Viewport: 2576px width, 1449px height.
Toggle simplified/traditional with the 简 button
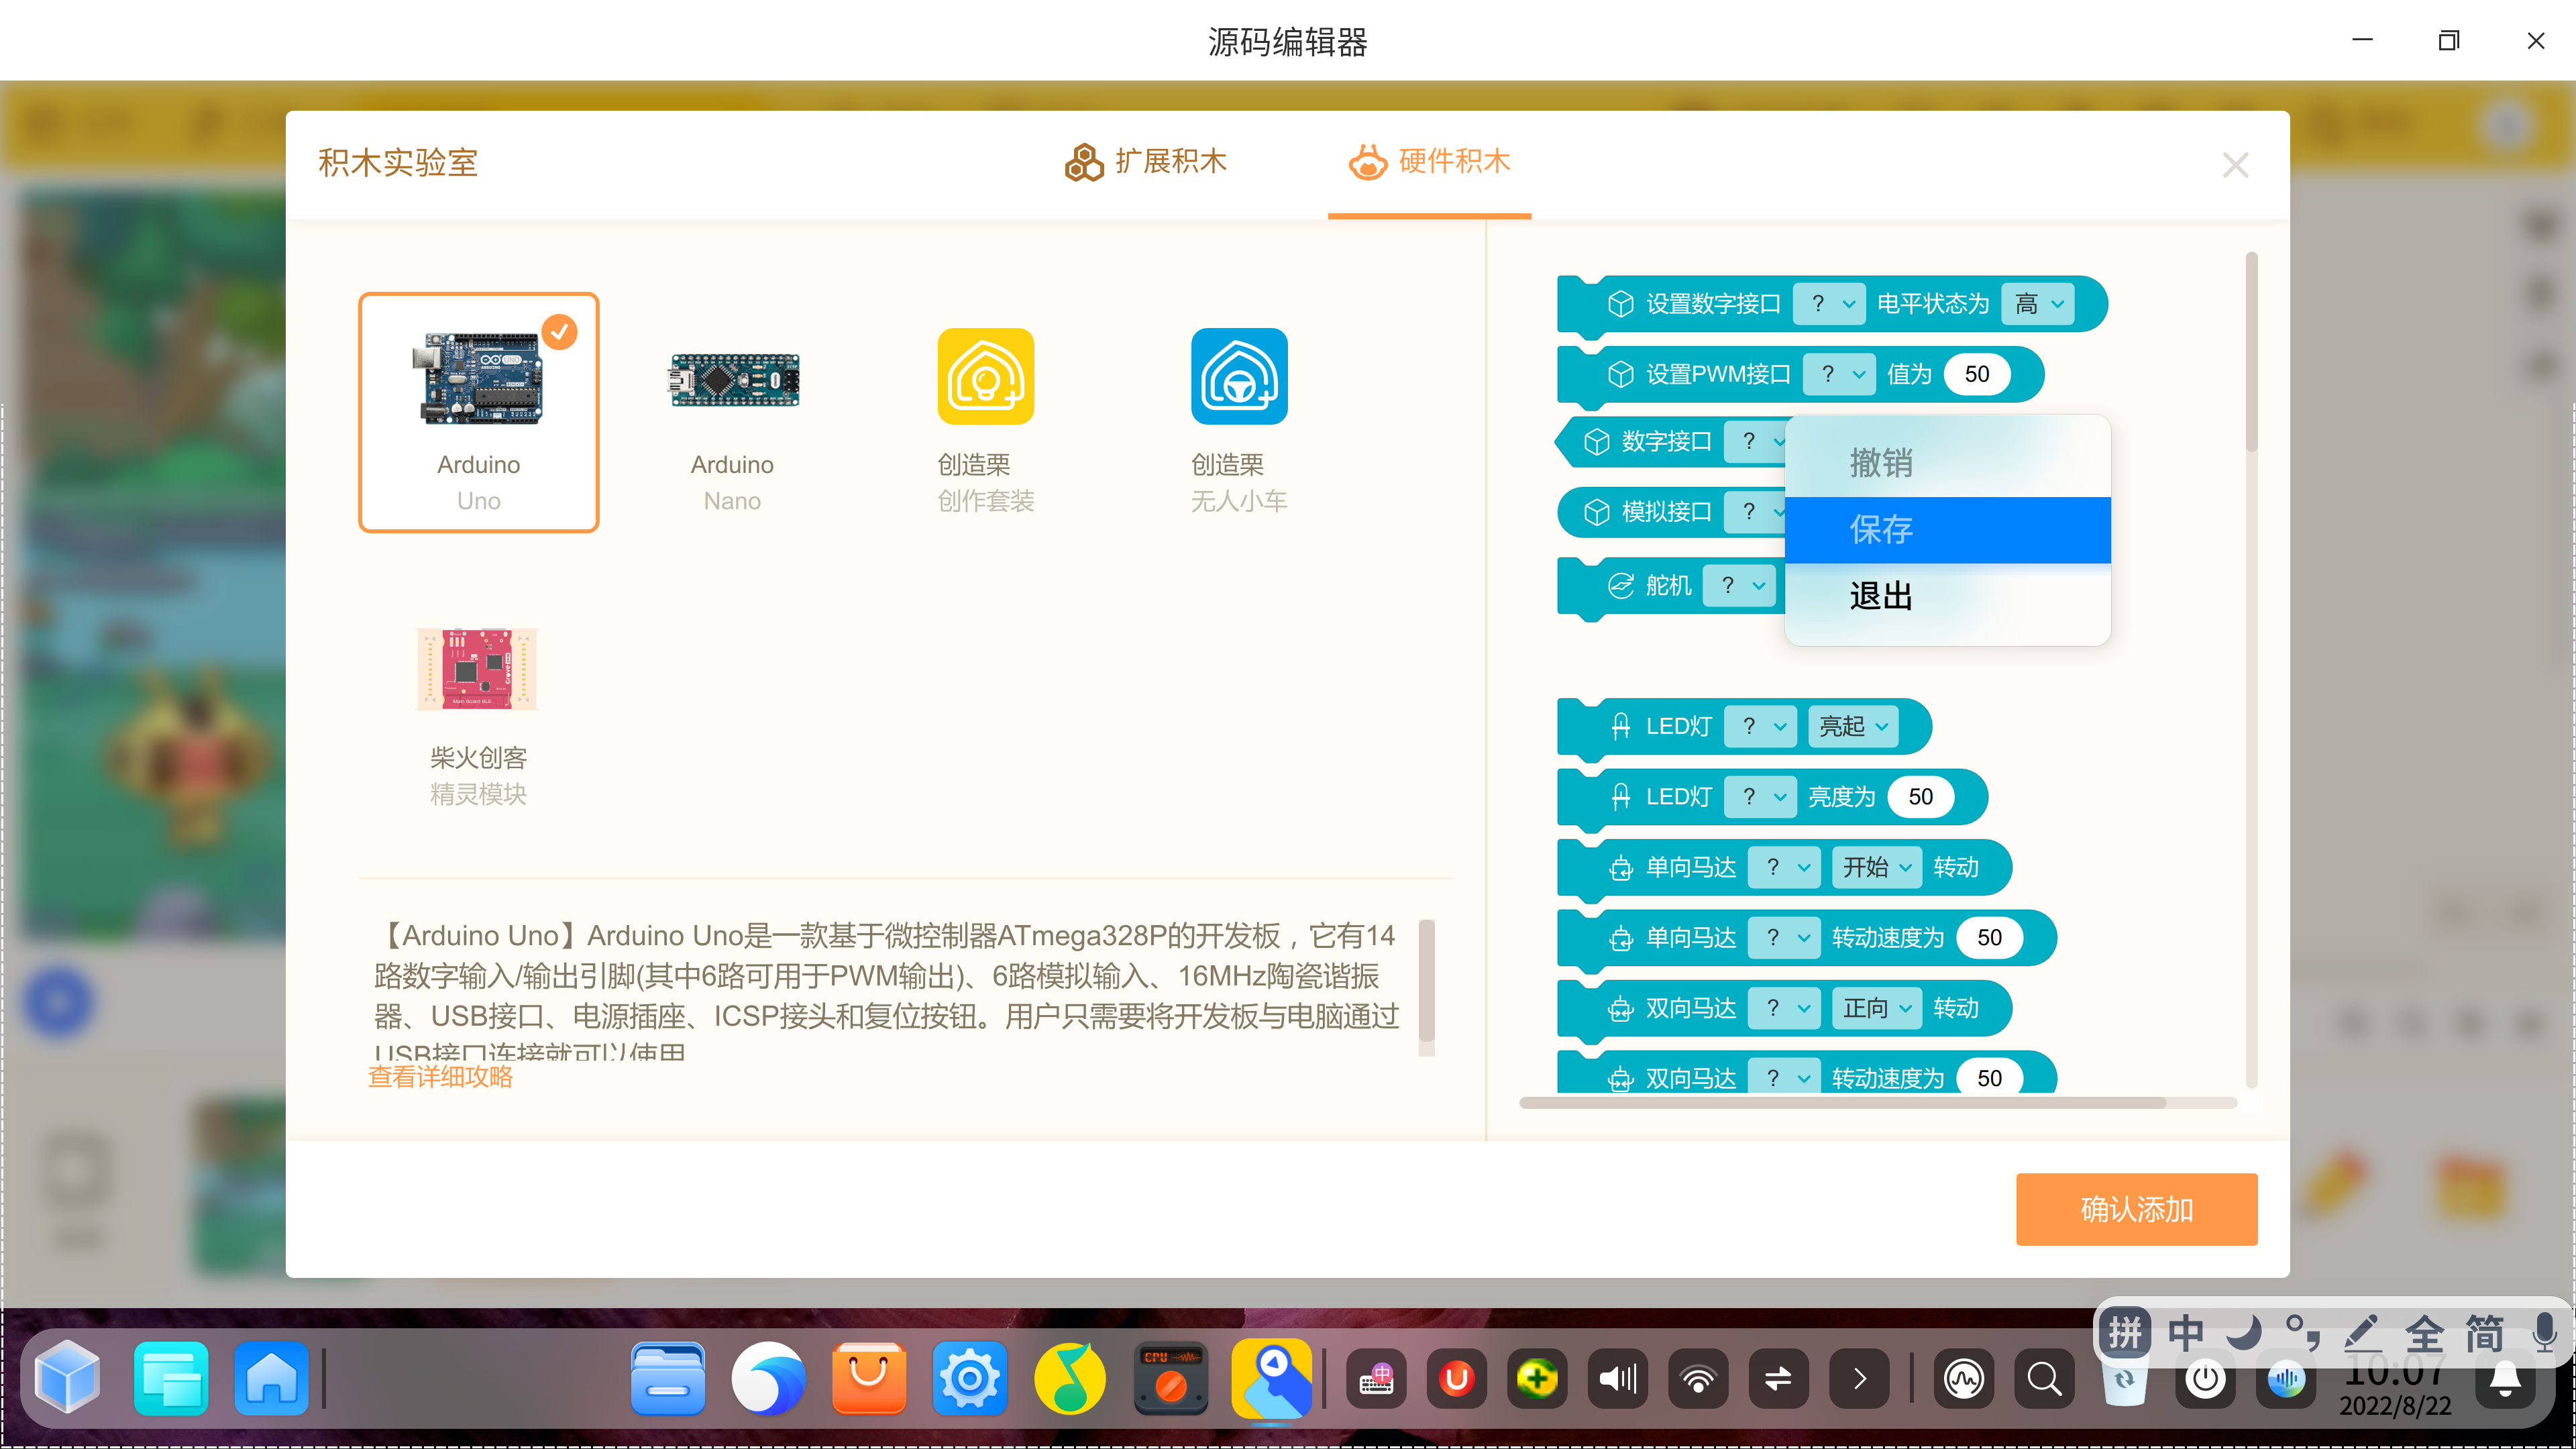2484,1333
